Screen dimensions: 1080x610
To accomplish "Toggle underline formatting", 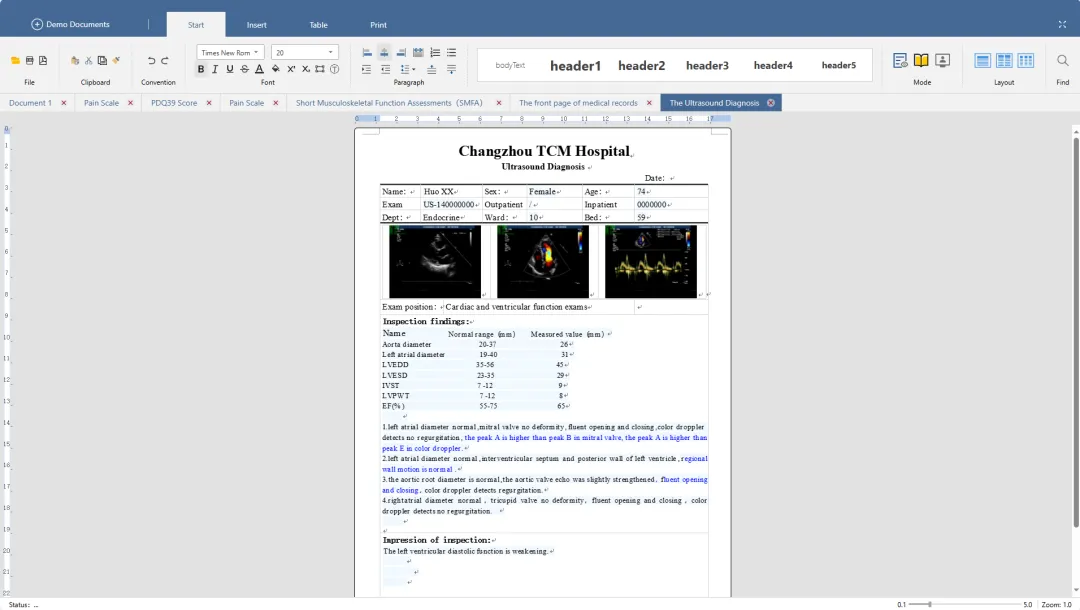I will pyautogui.click(x=229, y=69).
